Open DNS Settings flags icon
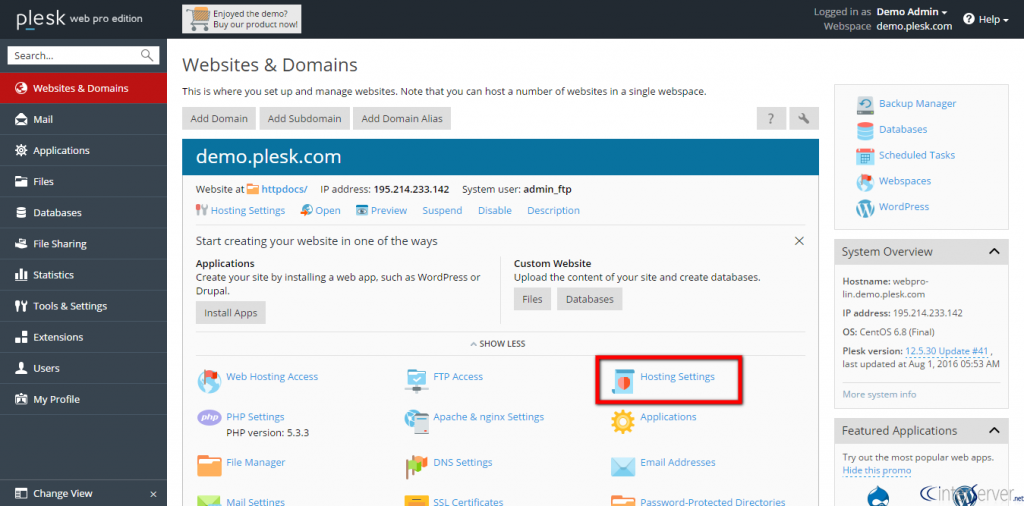The width and height of the screenshot is (1024, 506). (416, 466)
